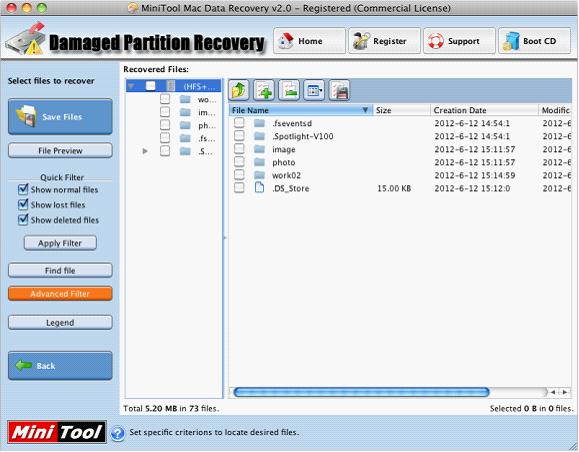Screen dimensions: 579x452
Task: Click the 'wo...' folder icon in tree
Action: click(x=185, y=99)
